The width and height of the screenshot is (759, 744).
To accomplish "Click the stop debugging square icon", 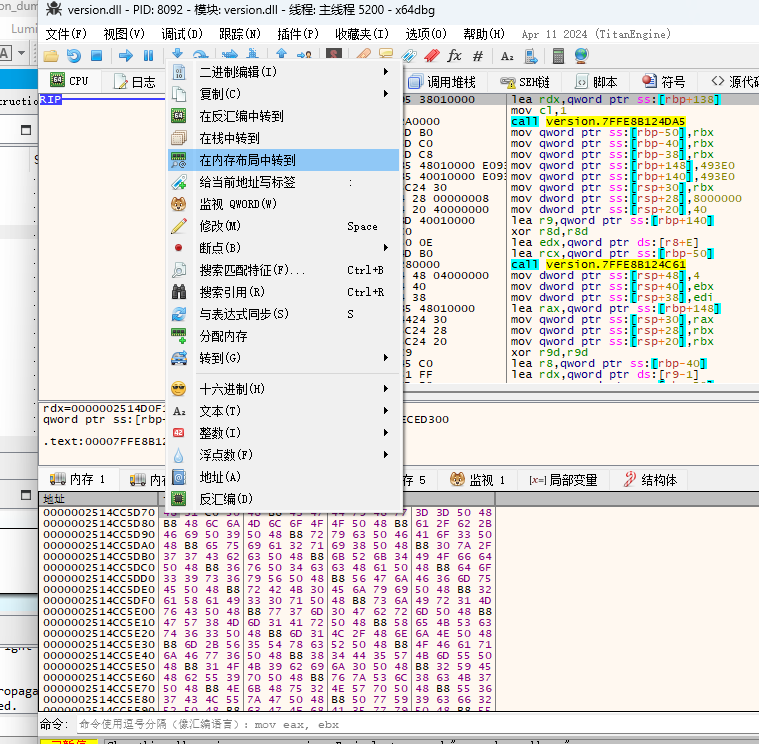I will coord(97,56).
